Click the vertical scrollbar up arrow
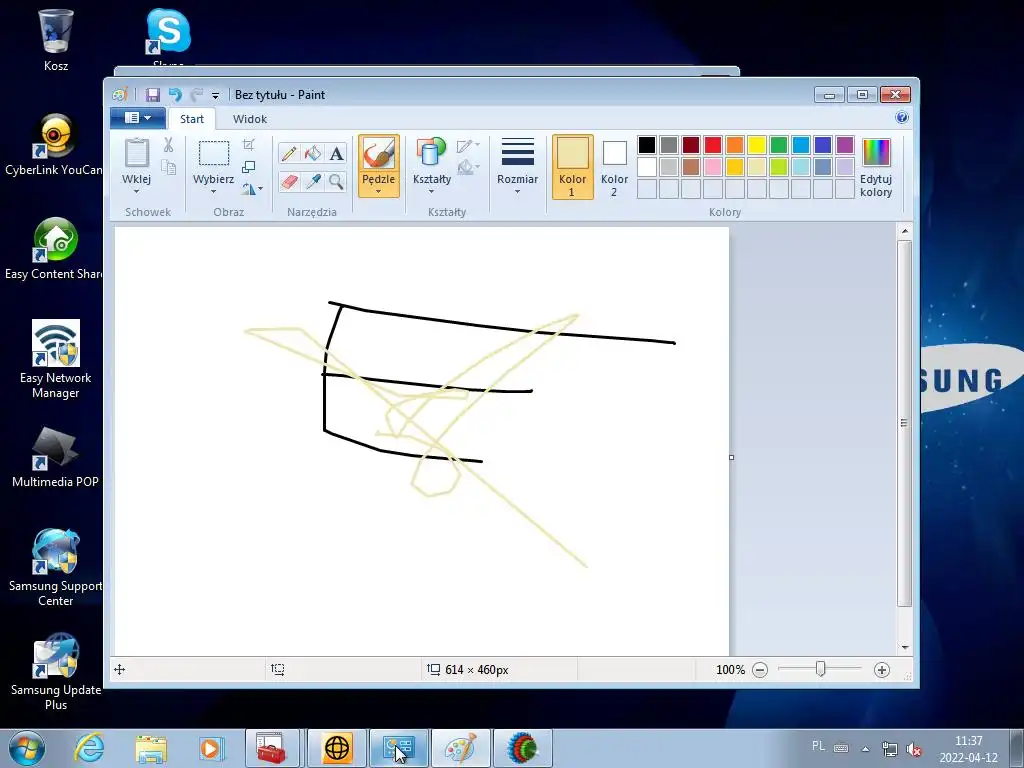1024x768 pixels. coord(904,231)
